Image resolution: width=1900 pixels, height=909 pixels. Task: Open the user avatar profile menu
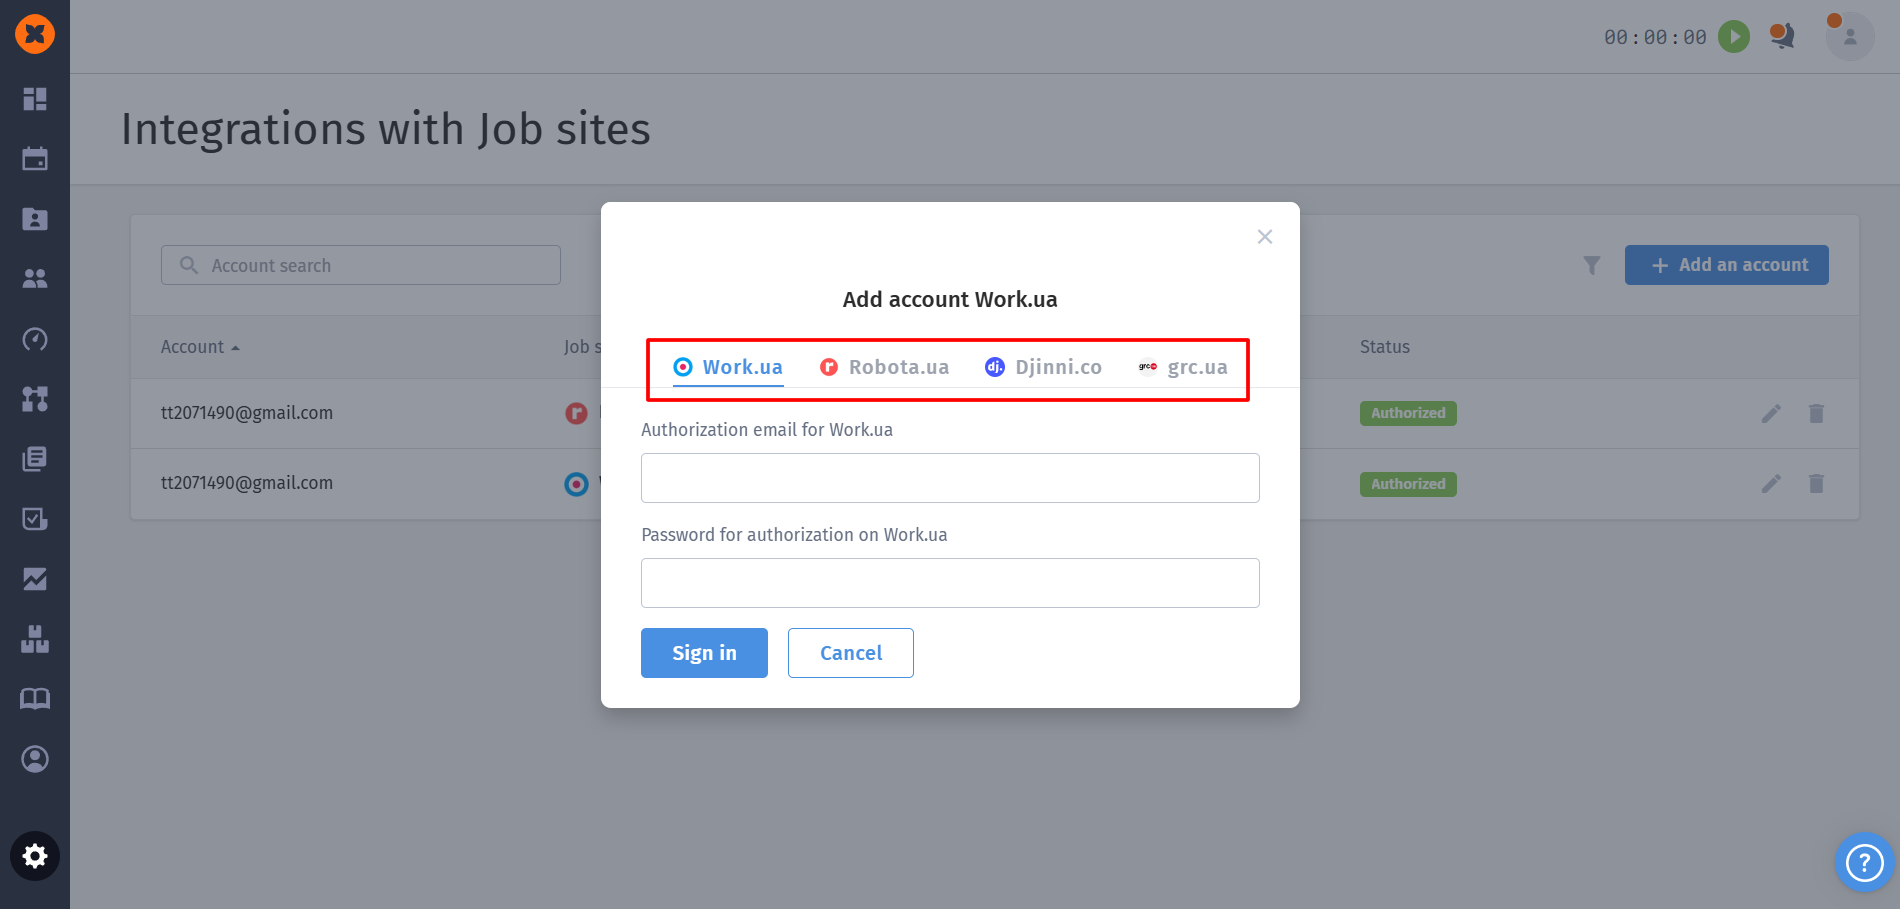(x=1849, y=37)
